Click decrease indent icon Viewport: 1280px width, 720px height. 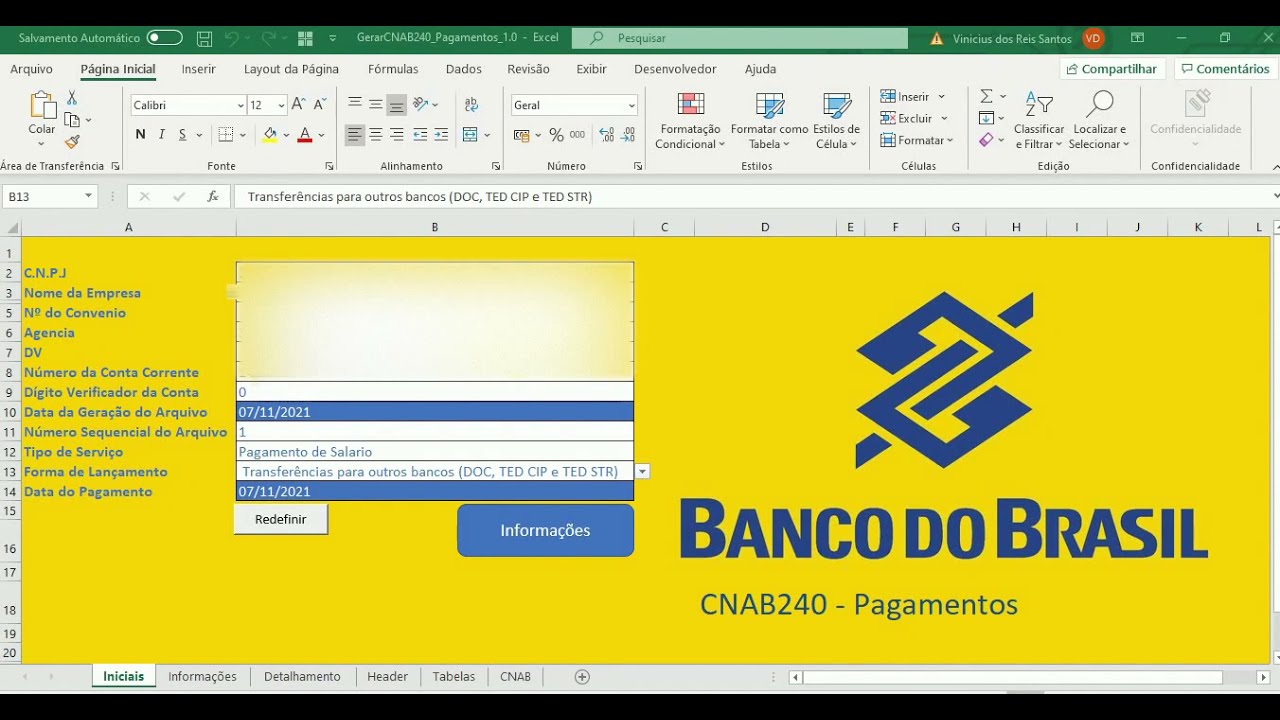tap(420, 134)
